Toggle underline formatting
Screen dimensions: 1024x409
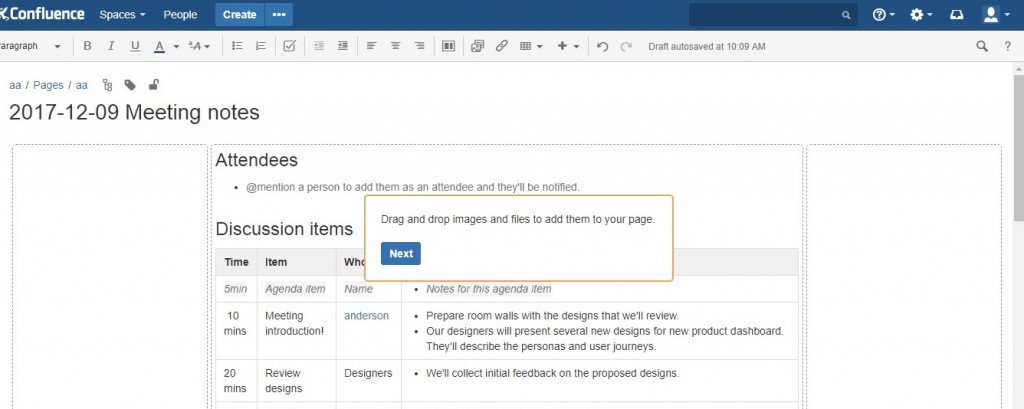(x=135, y=46)
